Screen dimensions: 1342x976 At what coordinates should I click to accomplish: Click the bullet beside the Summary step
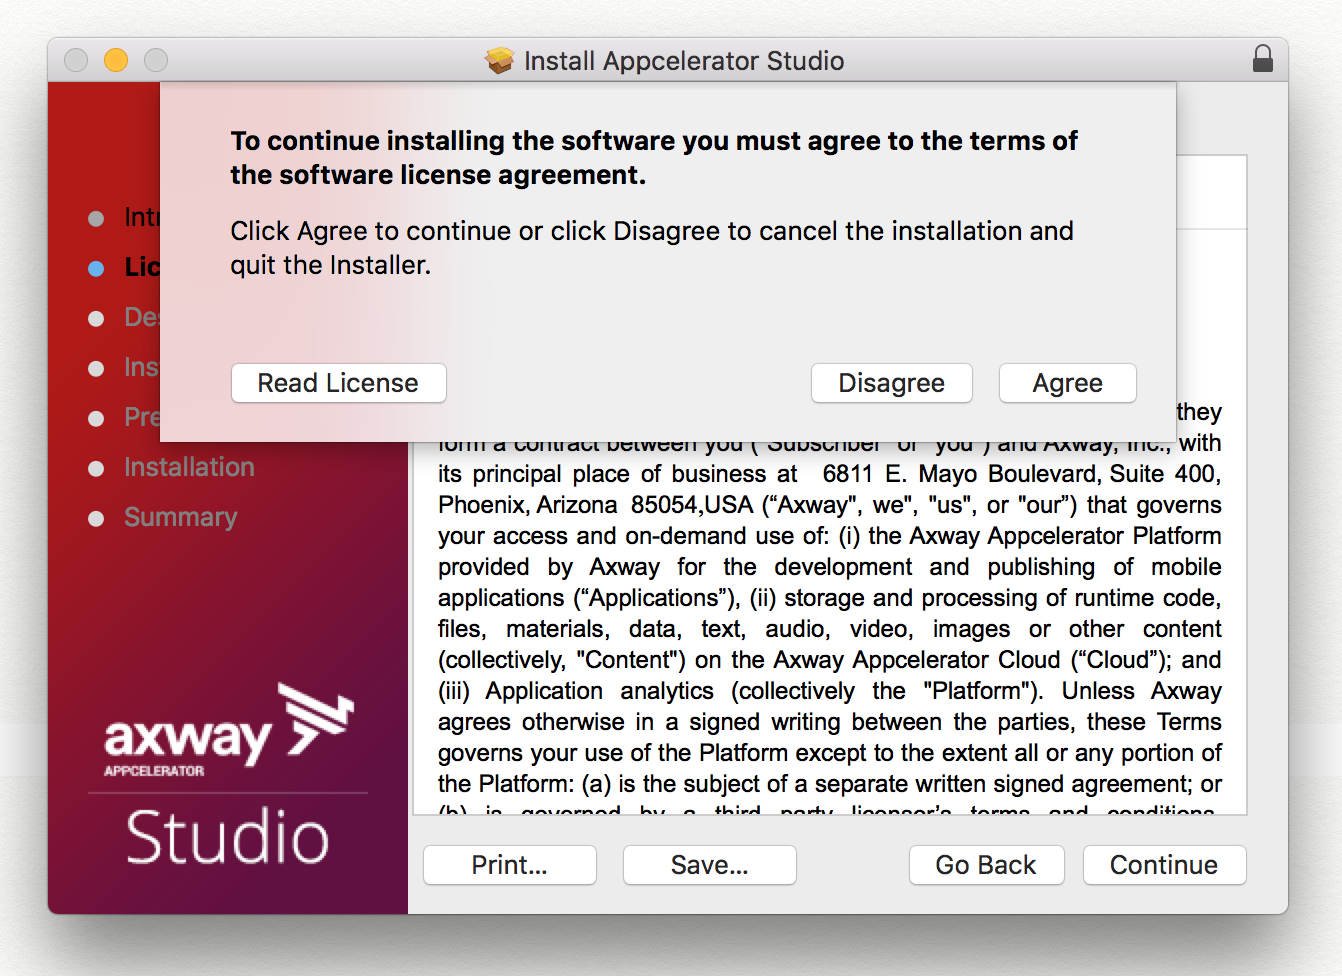96,518
